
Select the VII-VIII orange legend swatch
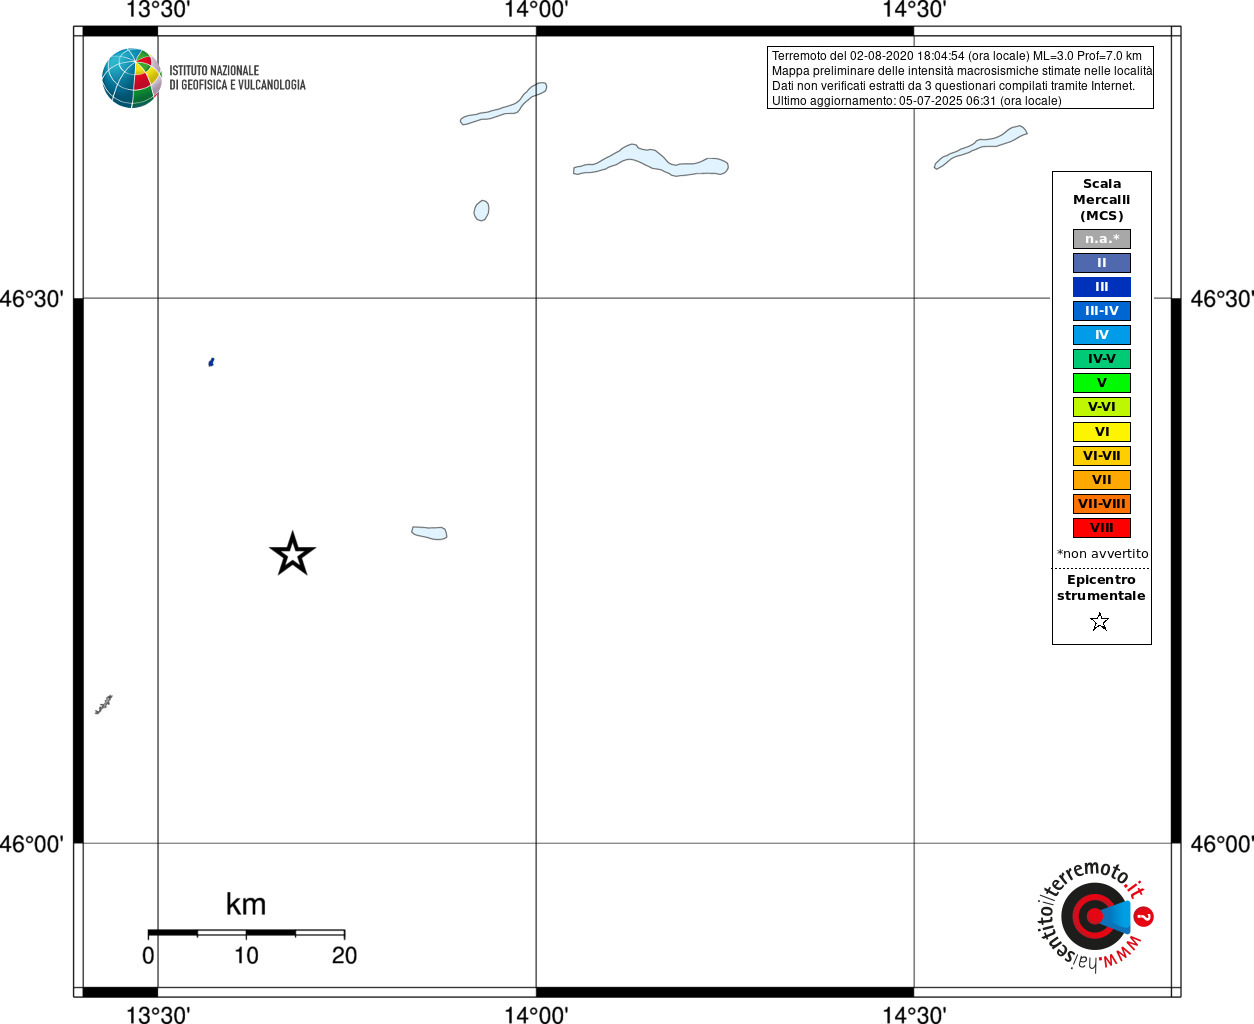coord(1102,504)
